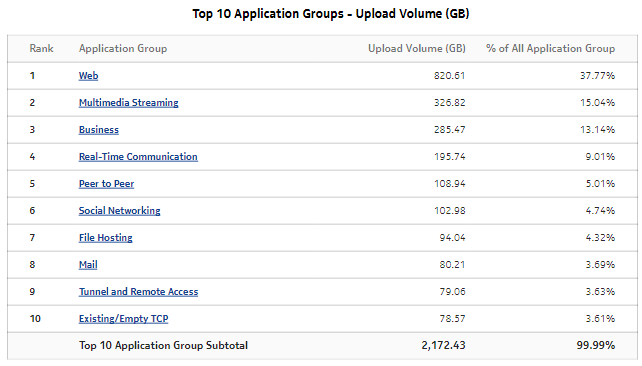The width and height of the screenshot is (642, 366).
Task: Open the Business application group link
Action: [x=99, y=130]
